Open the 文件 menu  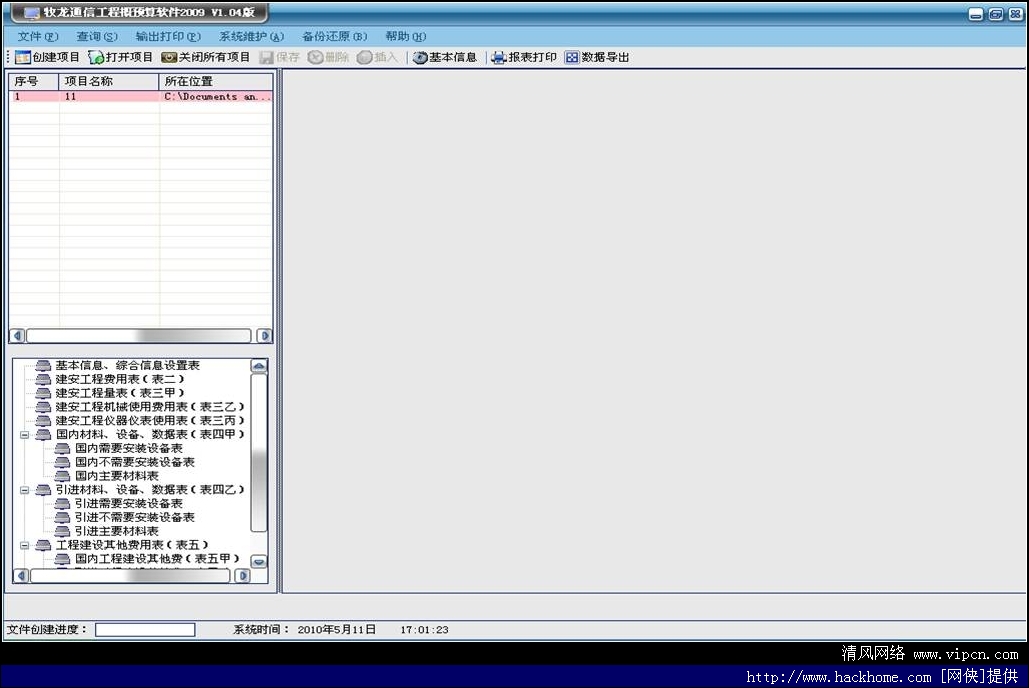pos(34,36)
